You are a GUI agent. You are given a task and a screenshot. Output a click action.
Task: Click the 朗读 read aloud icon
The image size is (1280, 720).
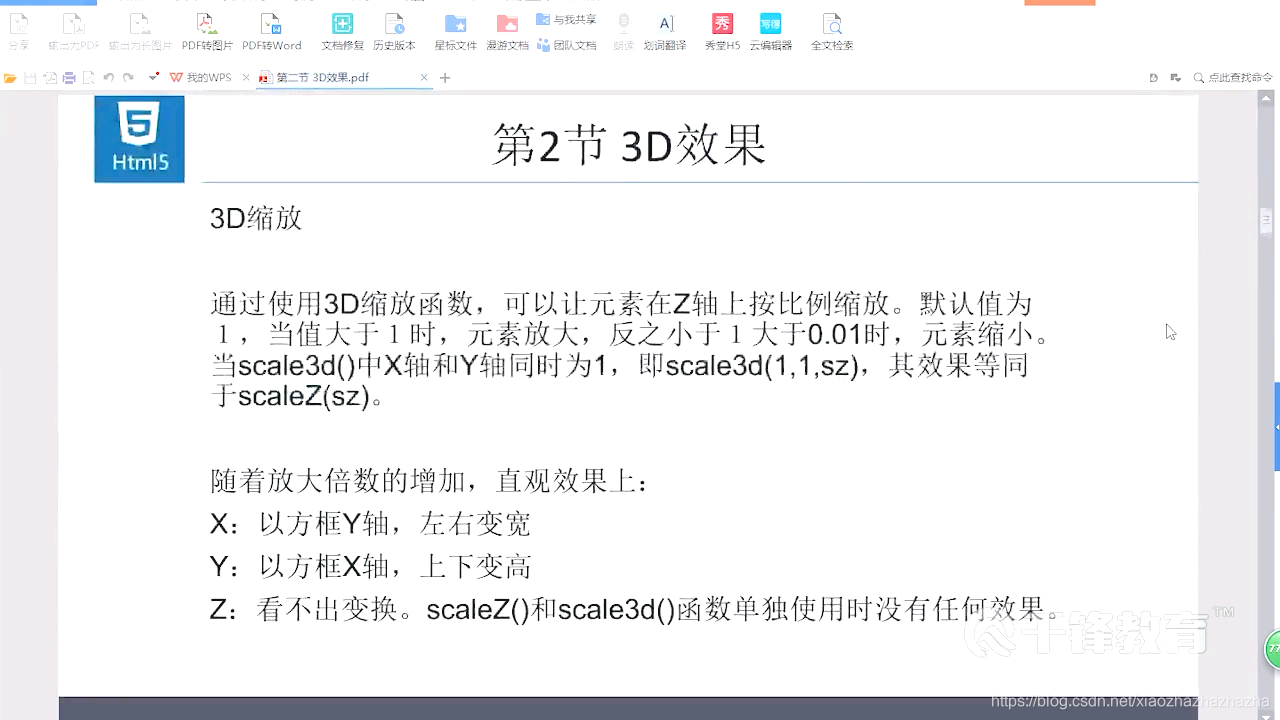point(623,31)
